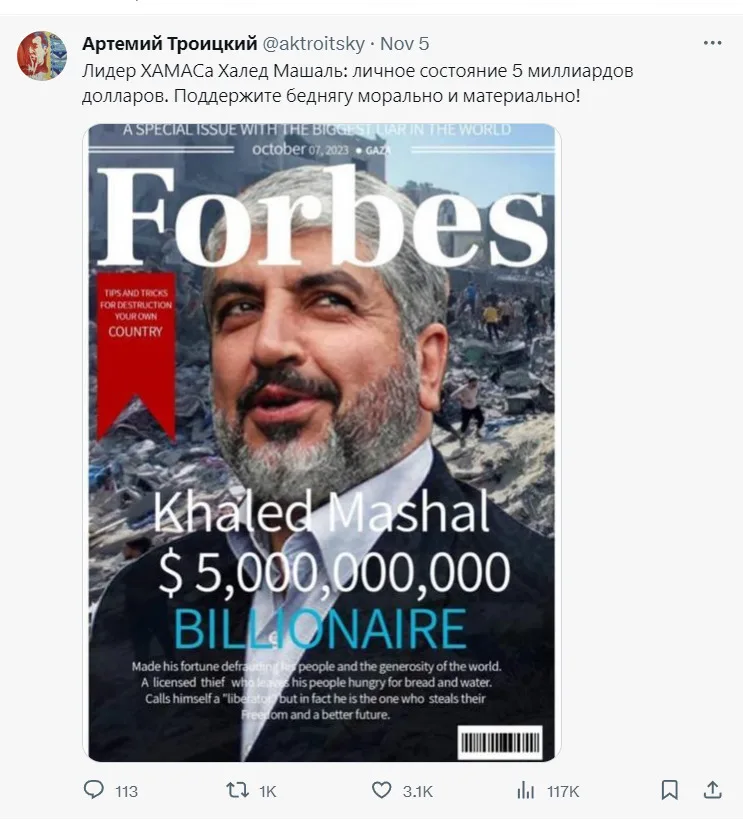This screenshot has height=830, width=743.
Task: Bookmark this tweet
Action: tap(669, 790)
